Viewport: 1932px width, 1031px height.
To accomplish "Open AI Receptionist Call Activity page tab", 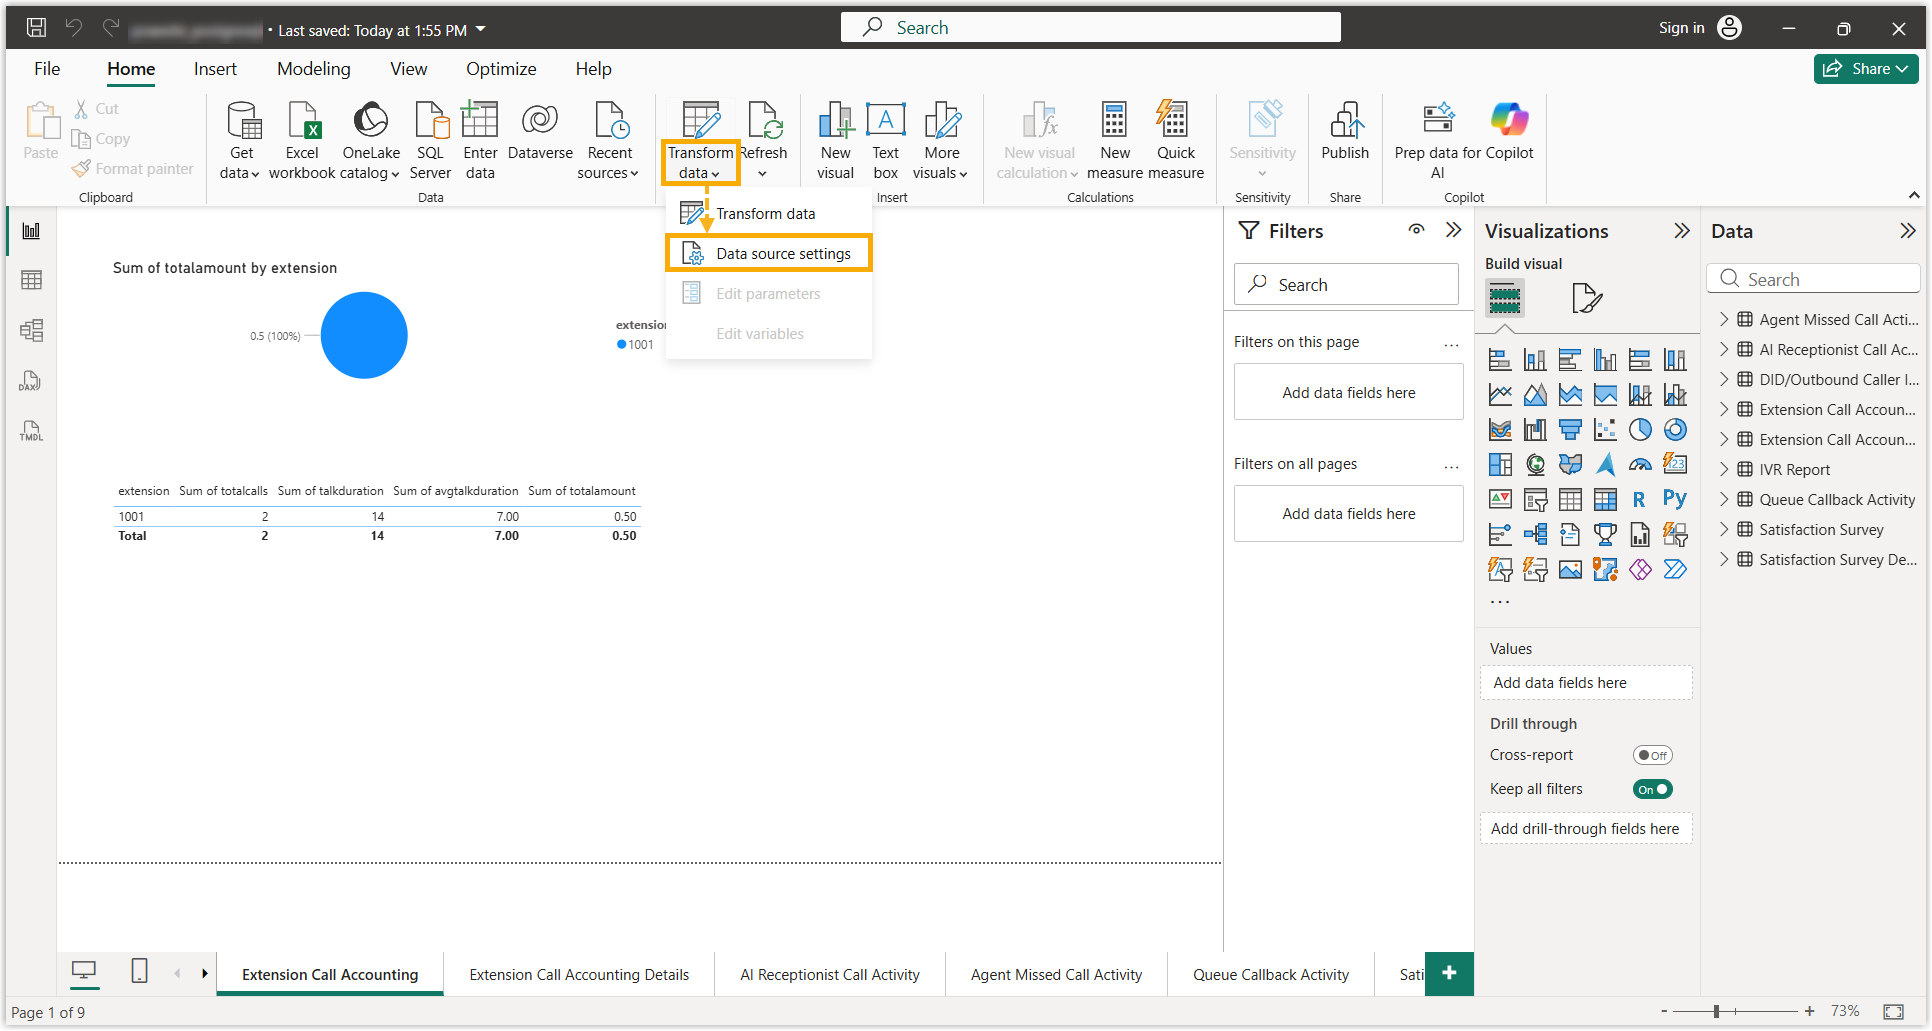I will [830, 975].
